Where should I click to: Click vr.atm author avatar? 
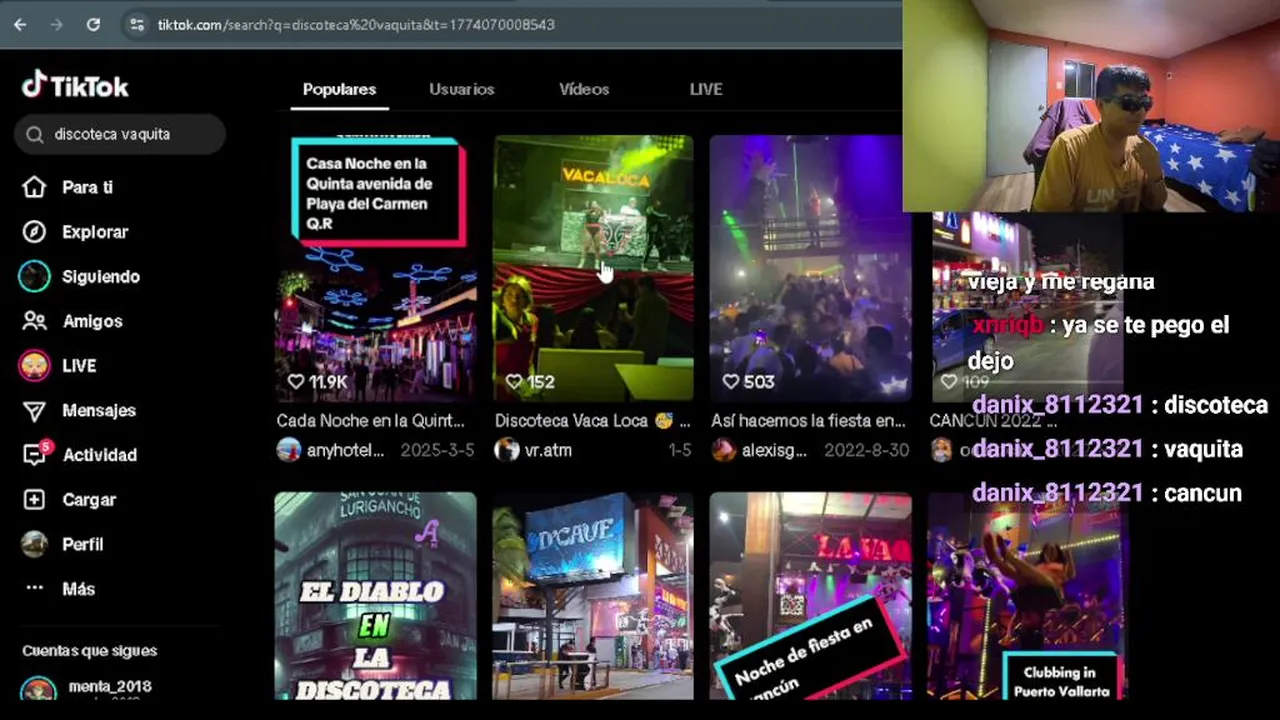[x=507, y=450]
